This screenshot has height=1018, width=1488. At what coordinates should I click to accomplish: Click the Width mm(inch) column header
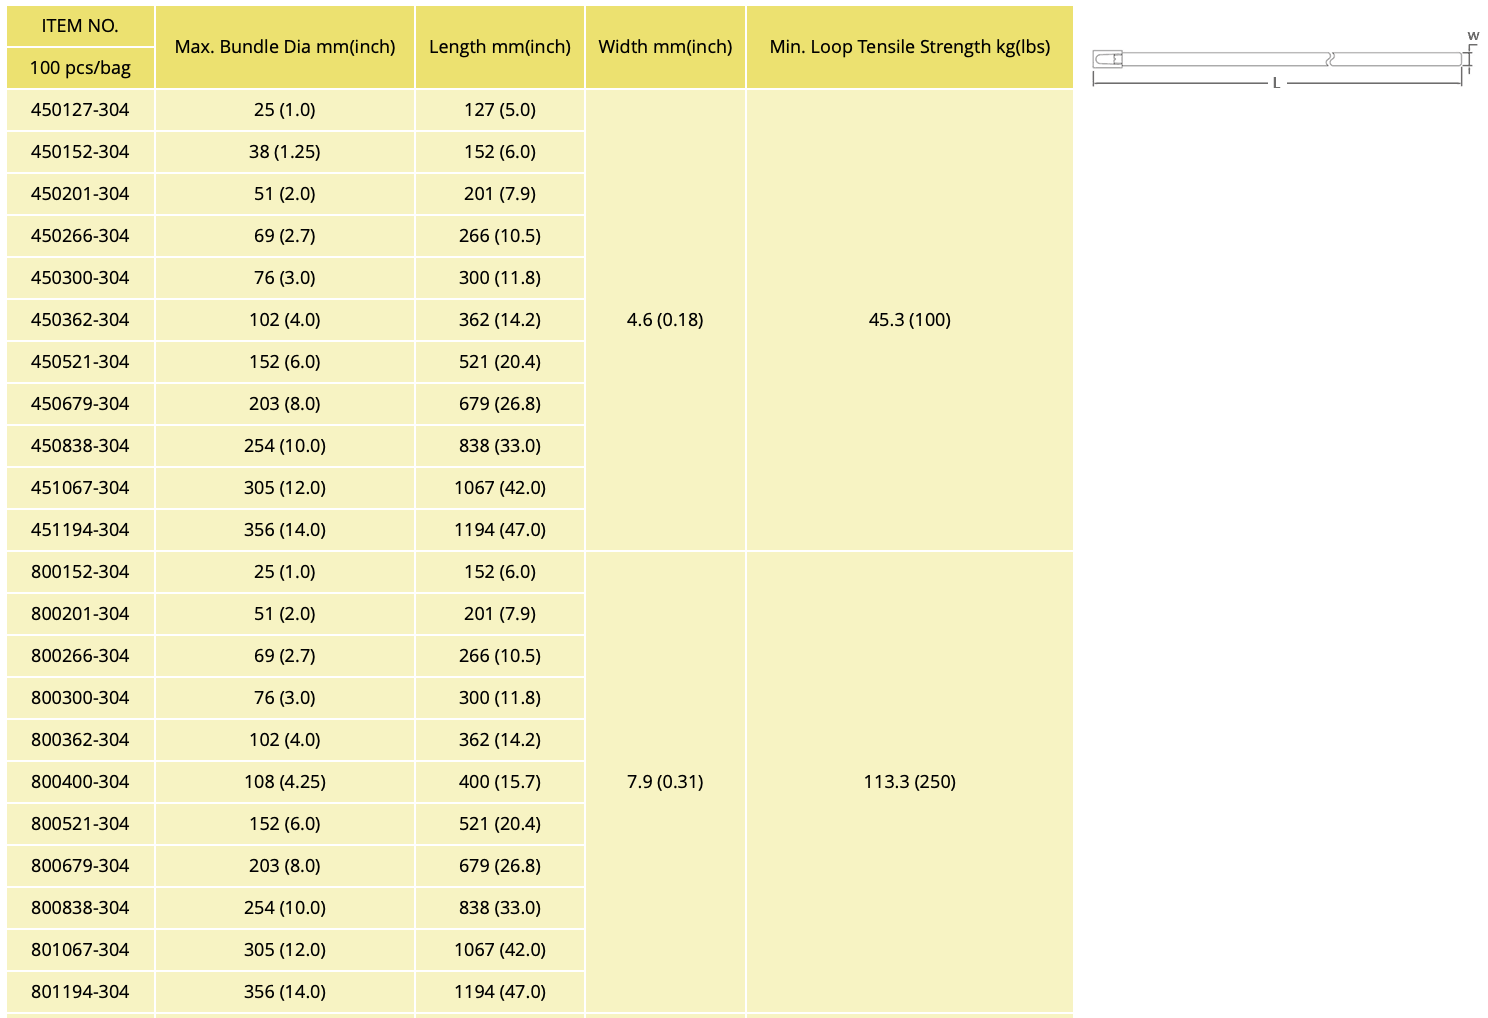[x=665, y=47]
